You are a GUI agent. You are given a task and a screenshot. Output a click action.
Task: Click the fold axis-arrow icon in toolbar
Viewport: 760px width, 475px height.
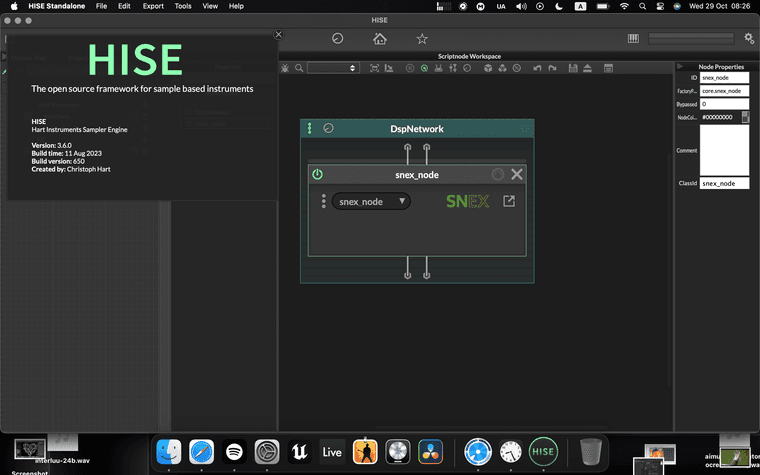point(389,68)
